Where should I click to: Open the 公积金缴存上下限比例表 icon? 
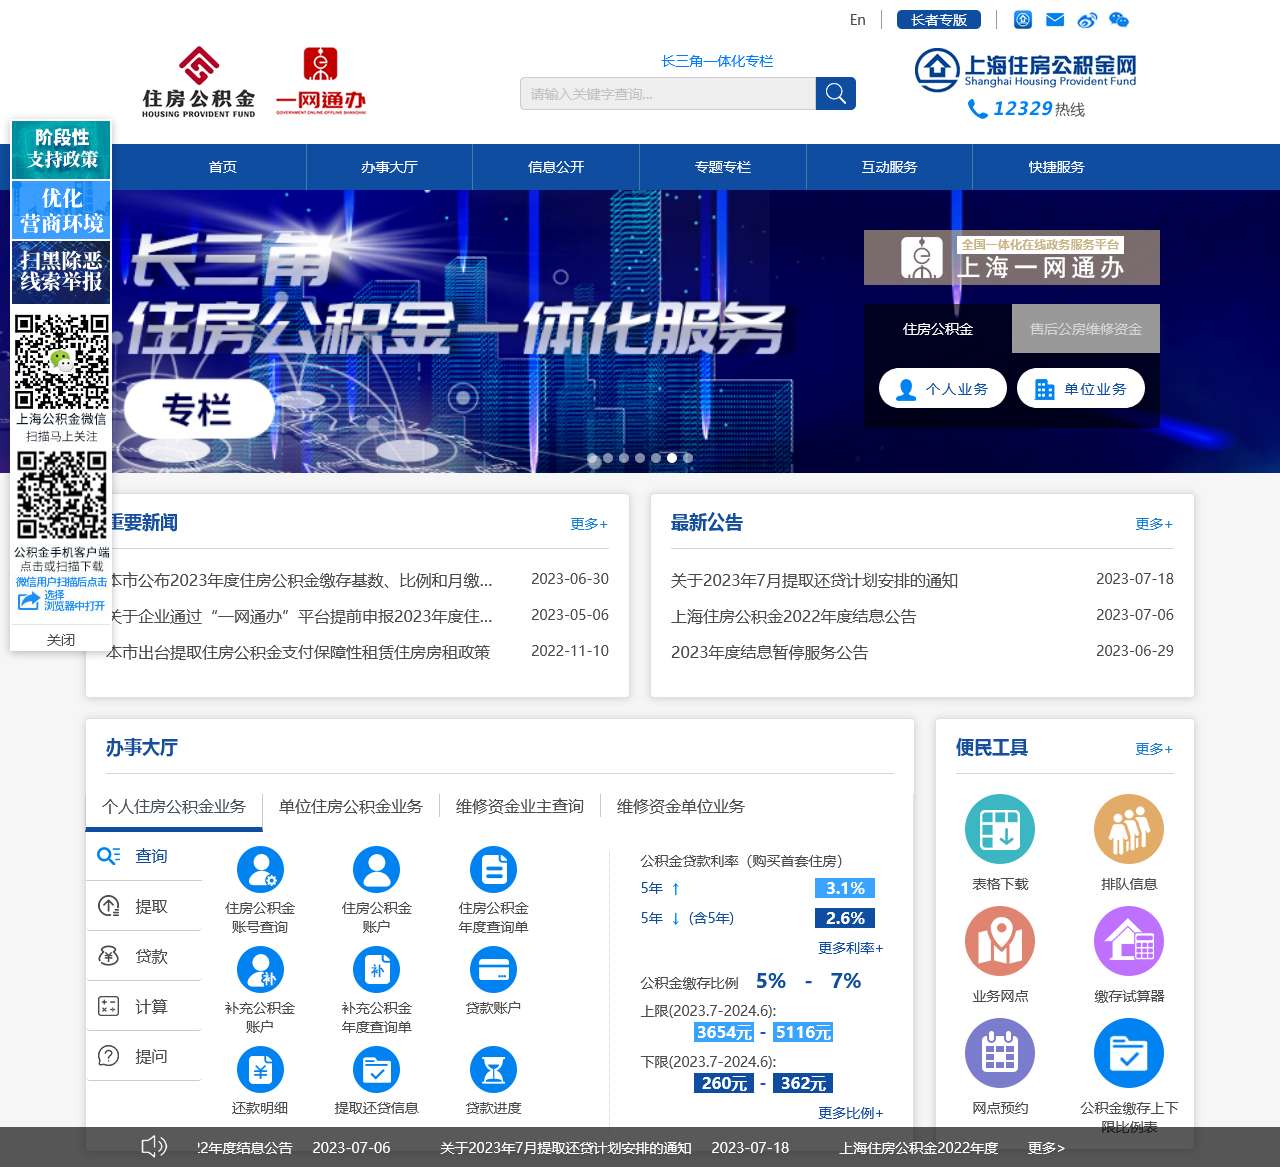click(x=1128, y=1052)
